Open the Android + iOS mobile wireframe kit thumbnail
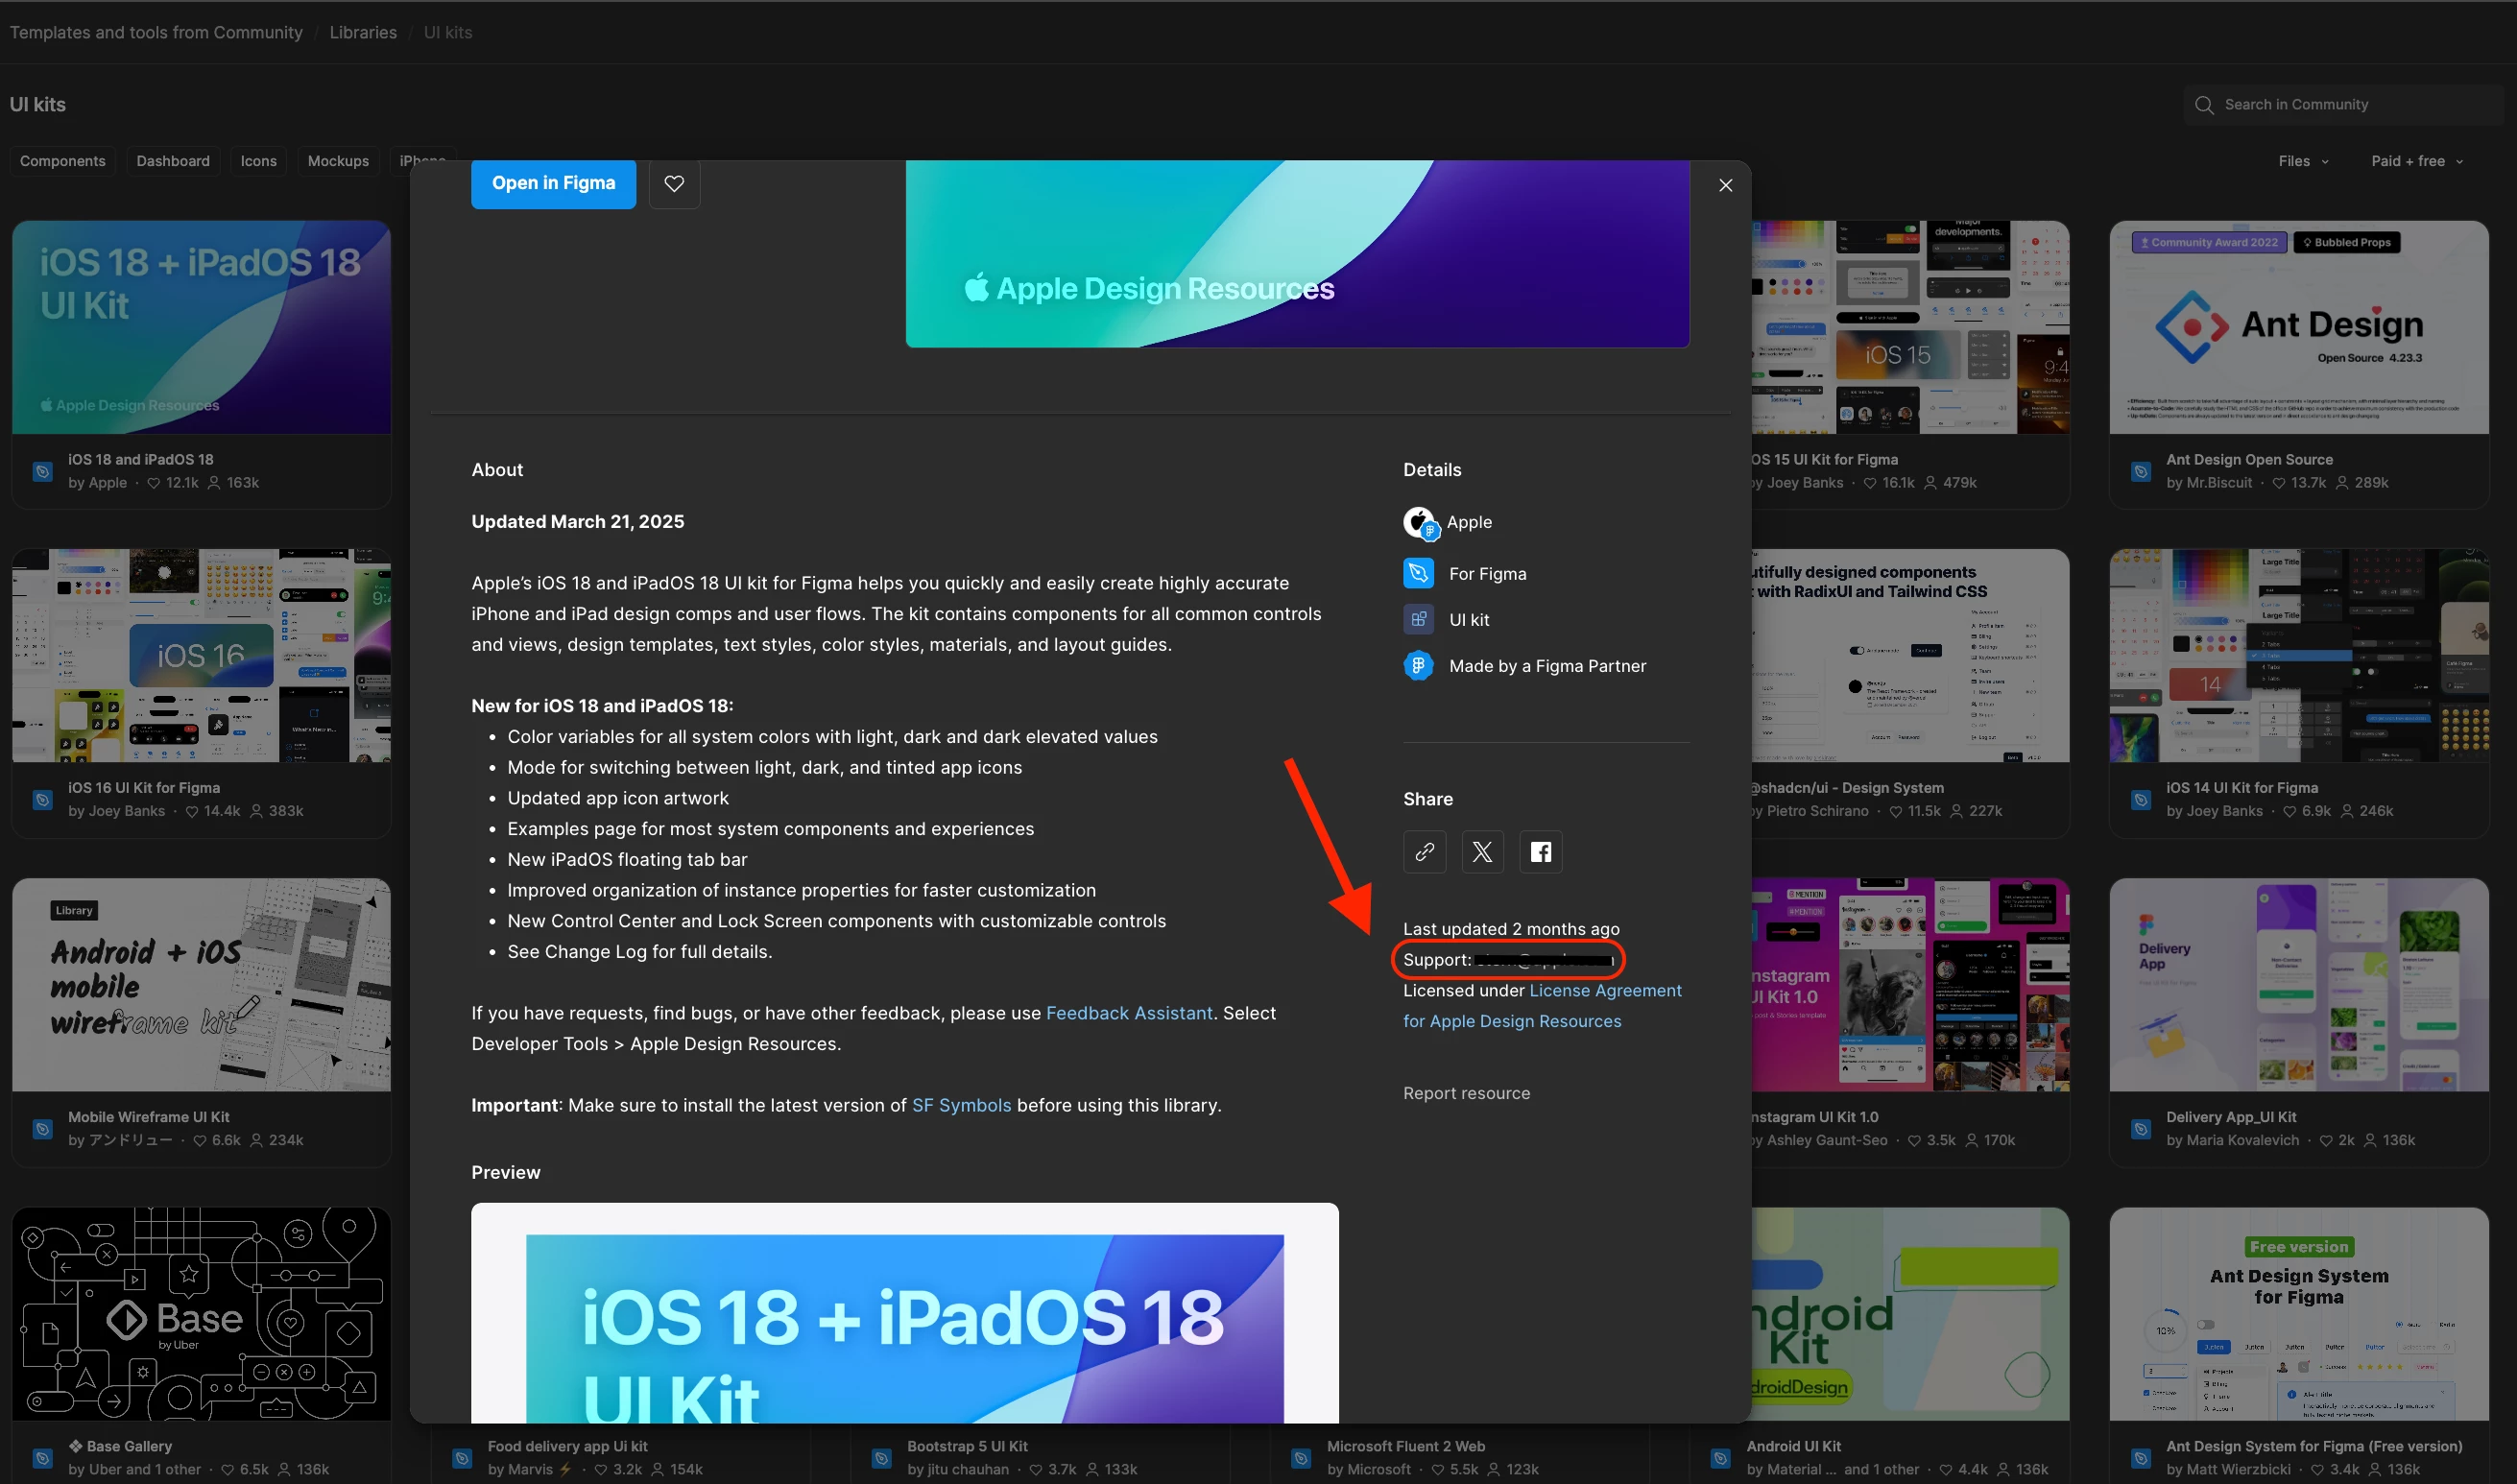The width and height of the screenshot is (2517, 1484). coord(201,984)
